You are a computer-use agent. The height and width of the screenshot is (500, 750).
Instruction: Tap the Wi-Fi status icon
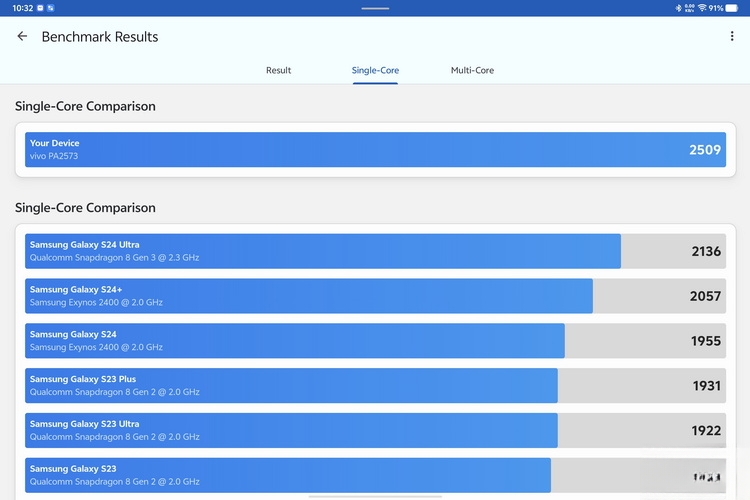click(x=702, y=8)
